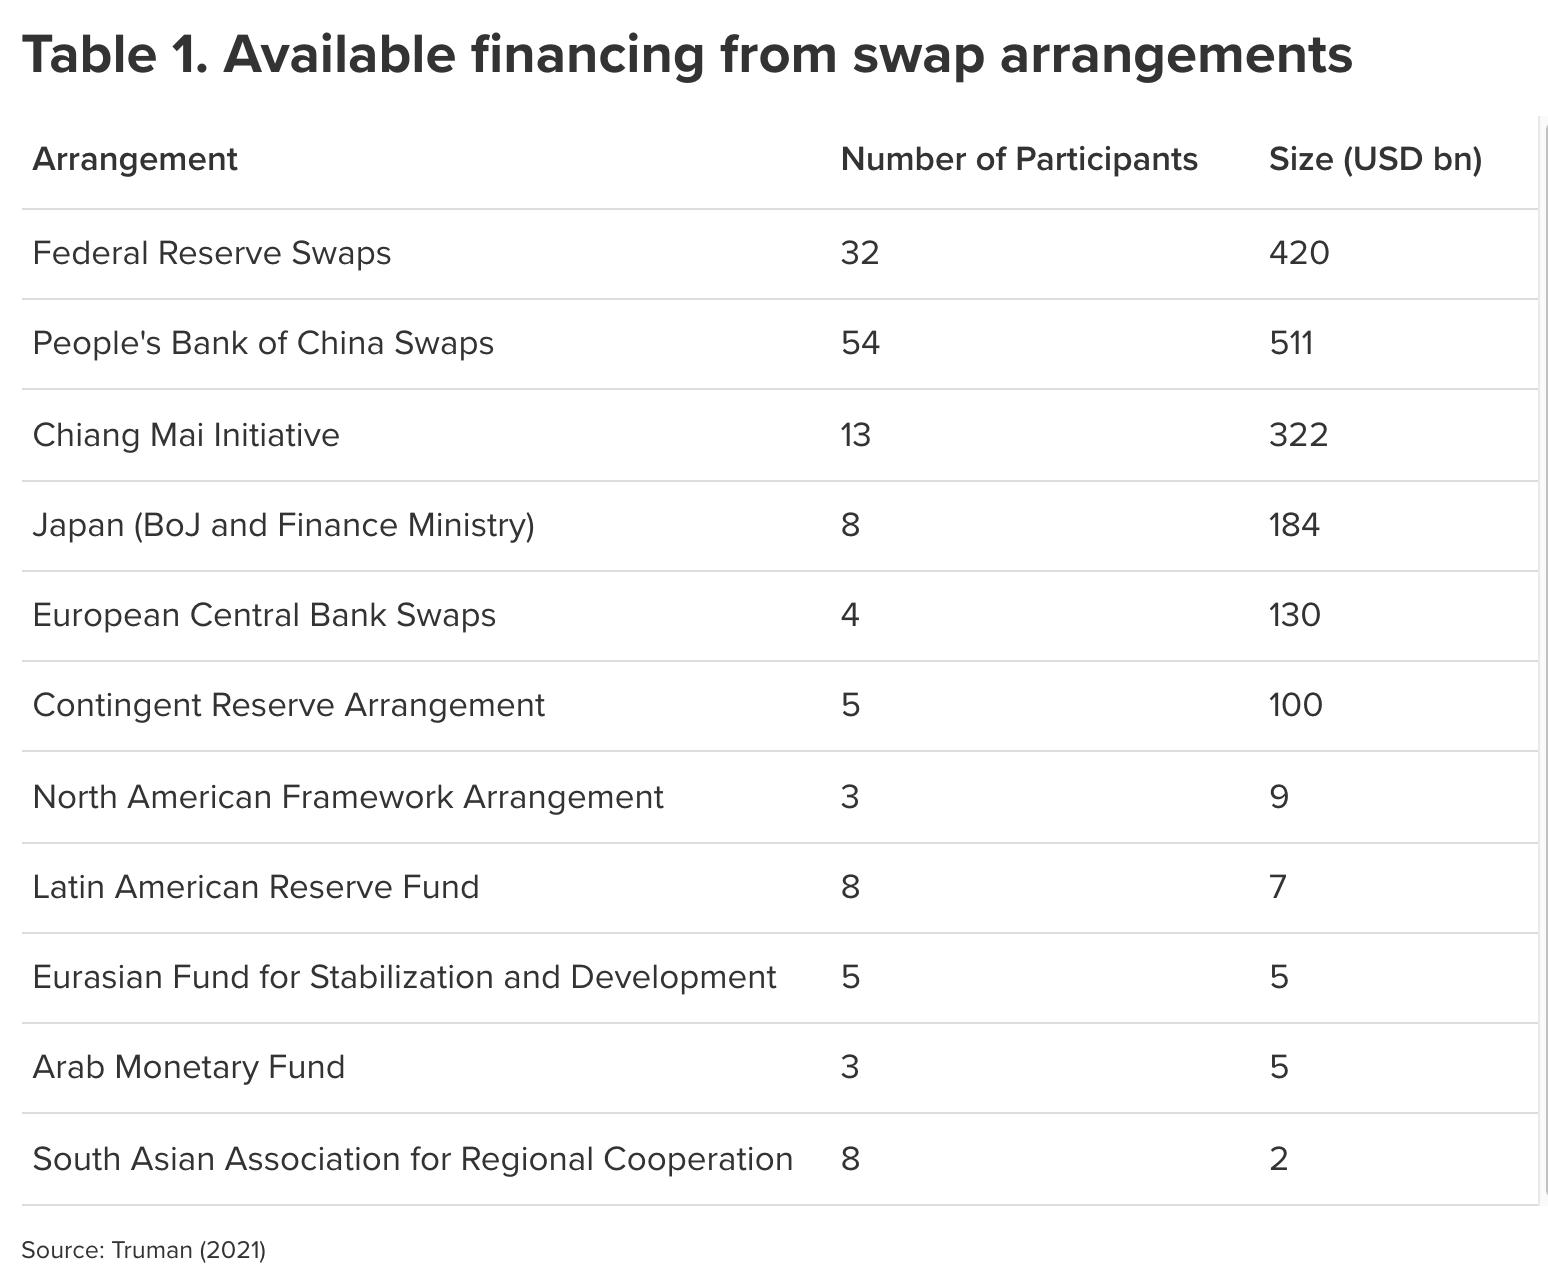Select Eurasian Fund for Stabilization and Development
1548x1286 pixels.
(404, 977)
